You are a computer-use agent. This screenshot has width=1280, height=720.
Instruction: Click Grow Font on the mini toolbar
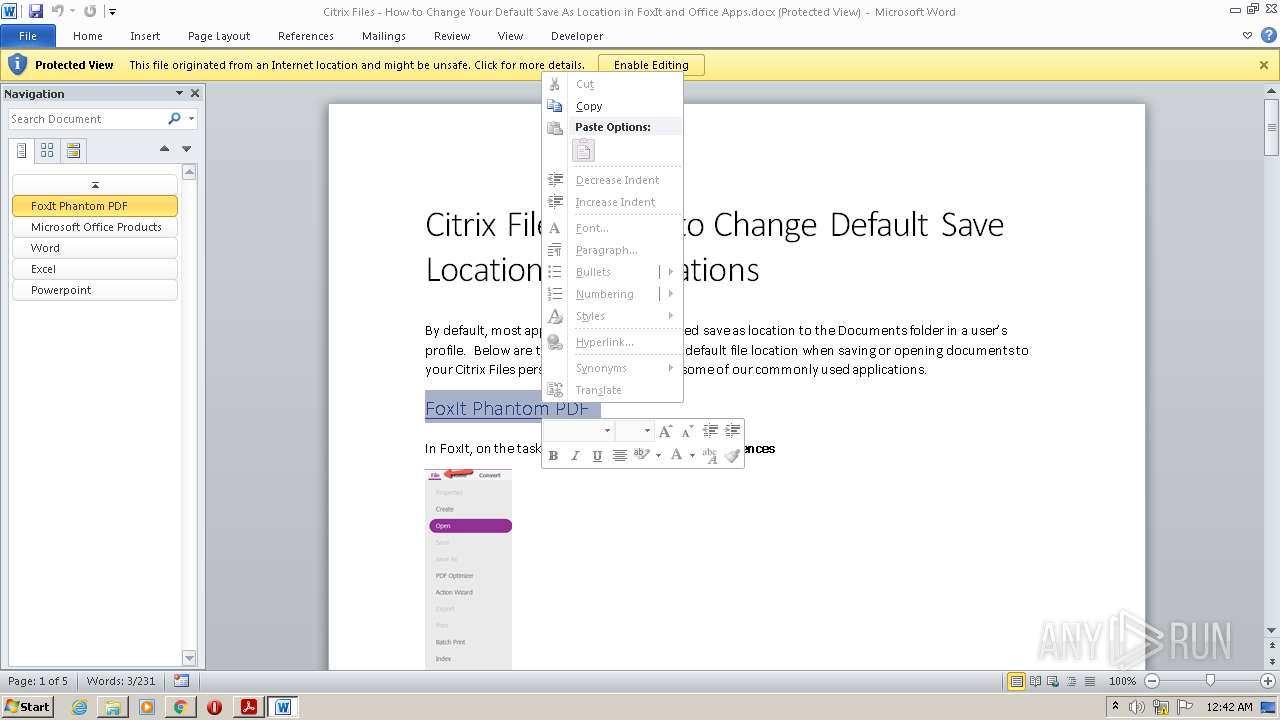(666, 431)
